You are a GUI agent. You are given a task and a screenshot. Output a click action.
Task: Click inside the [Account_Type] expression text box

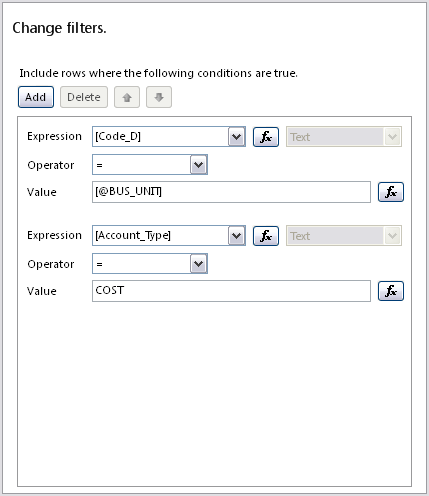coord(160,236)
